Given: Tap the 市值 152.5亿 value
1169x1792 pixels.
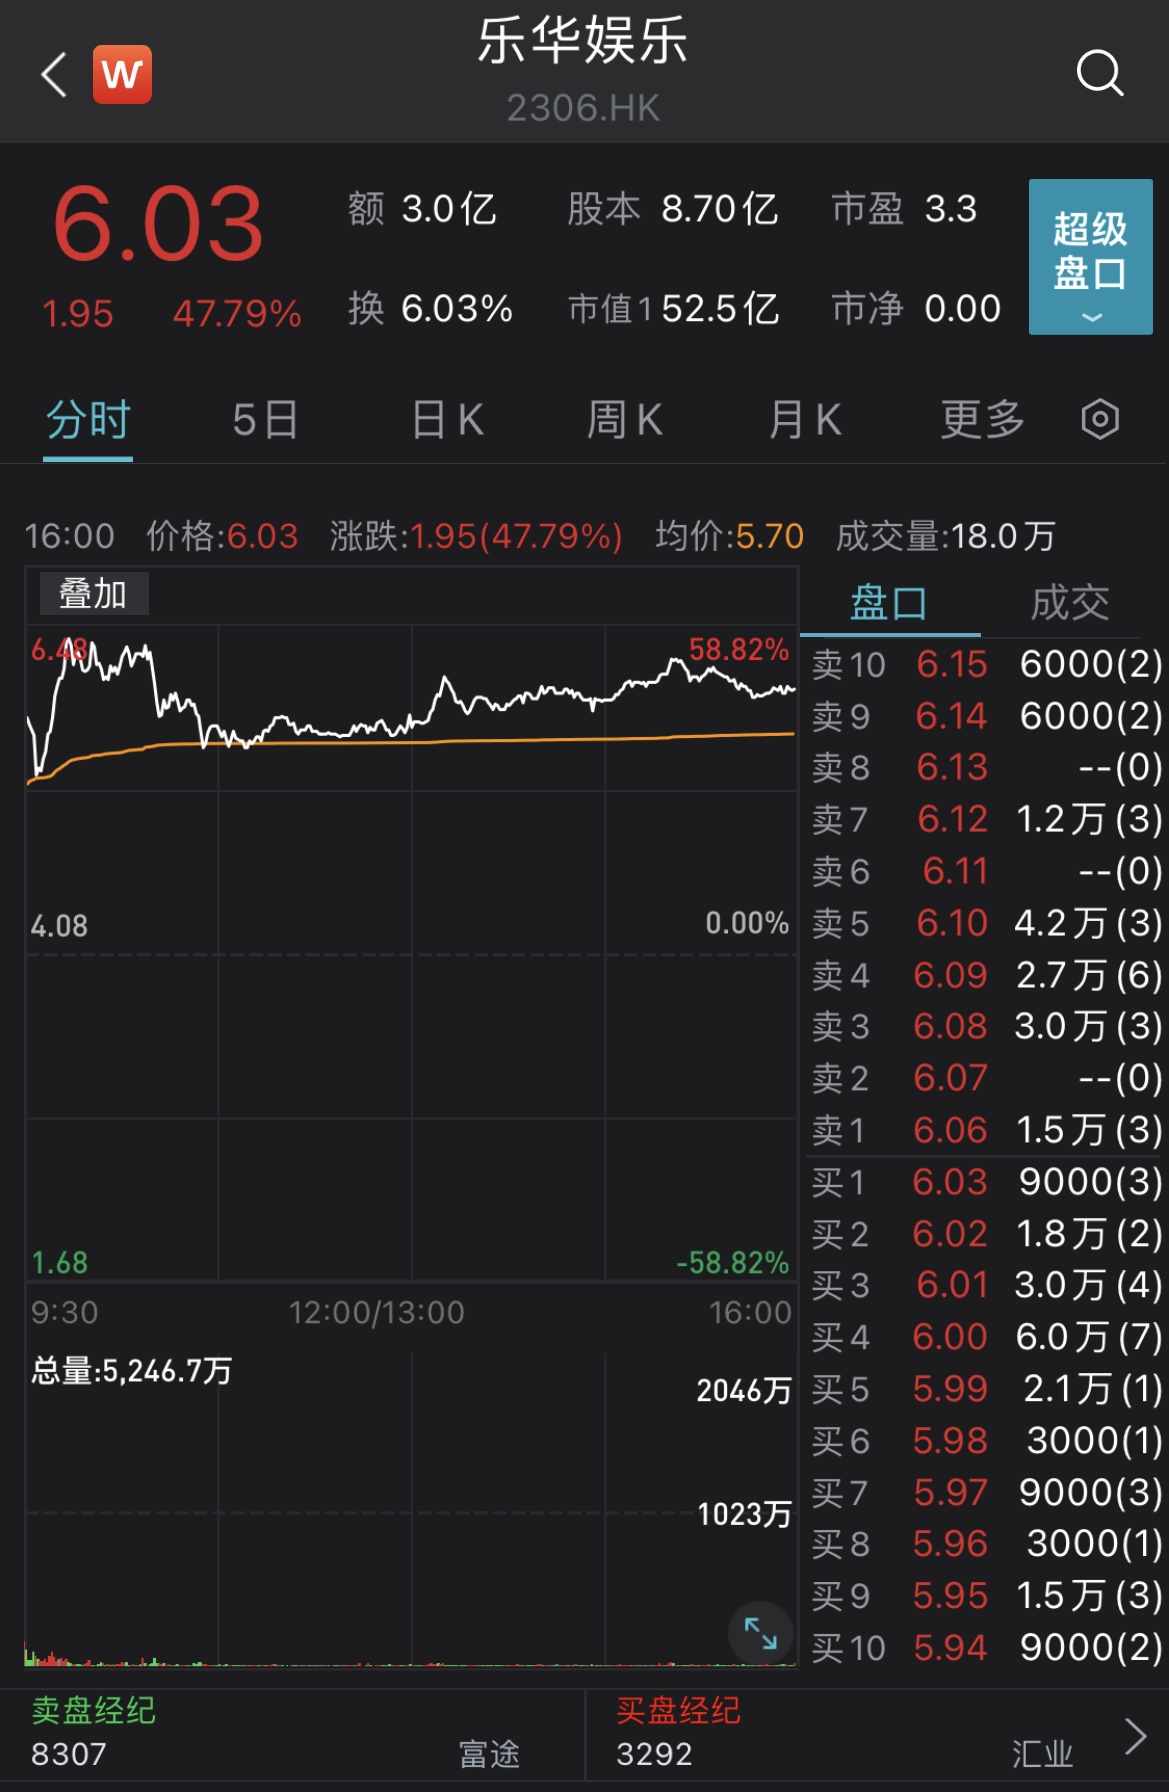Looking at the screenshot, I should [673, 309].
